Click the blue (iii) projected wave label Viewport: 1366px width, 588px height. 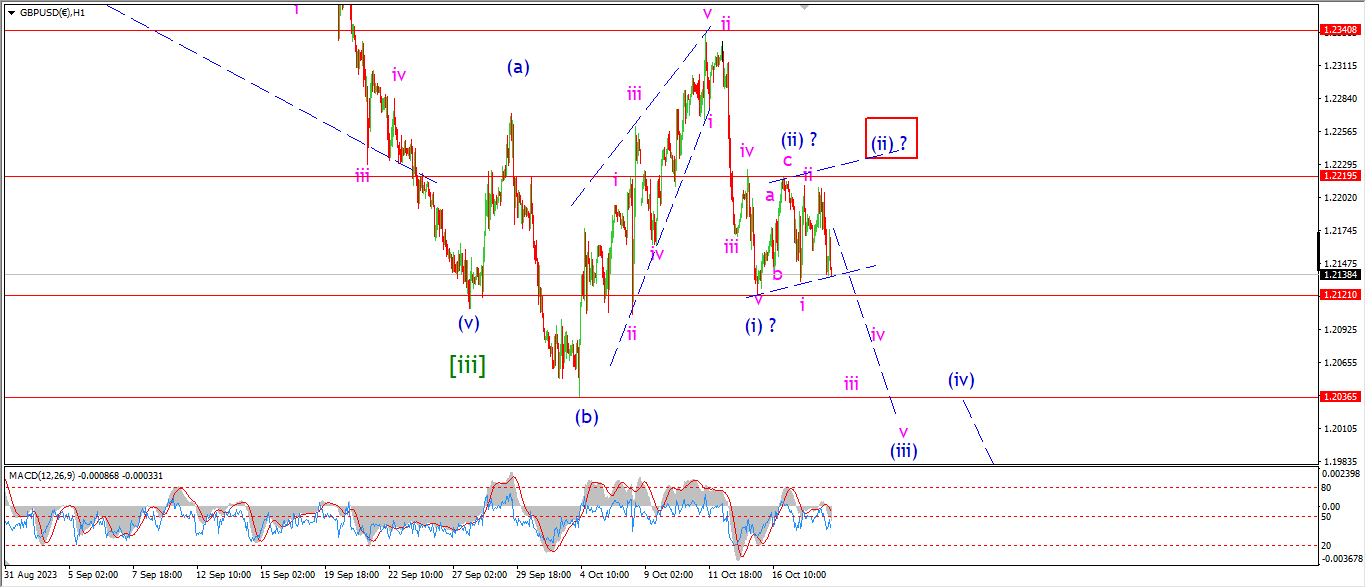904,450
